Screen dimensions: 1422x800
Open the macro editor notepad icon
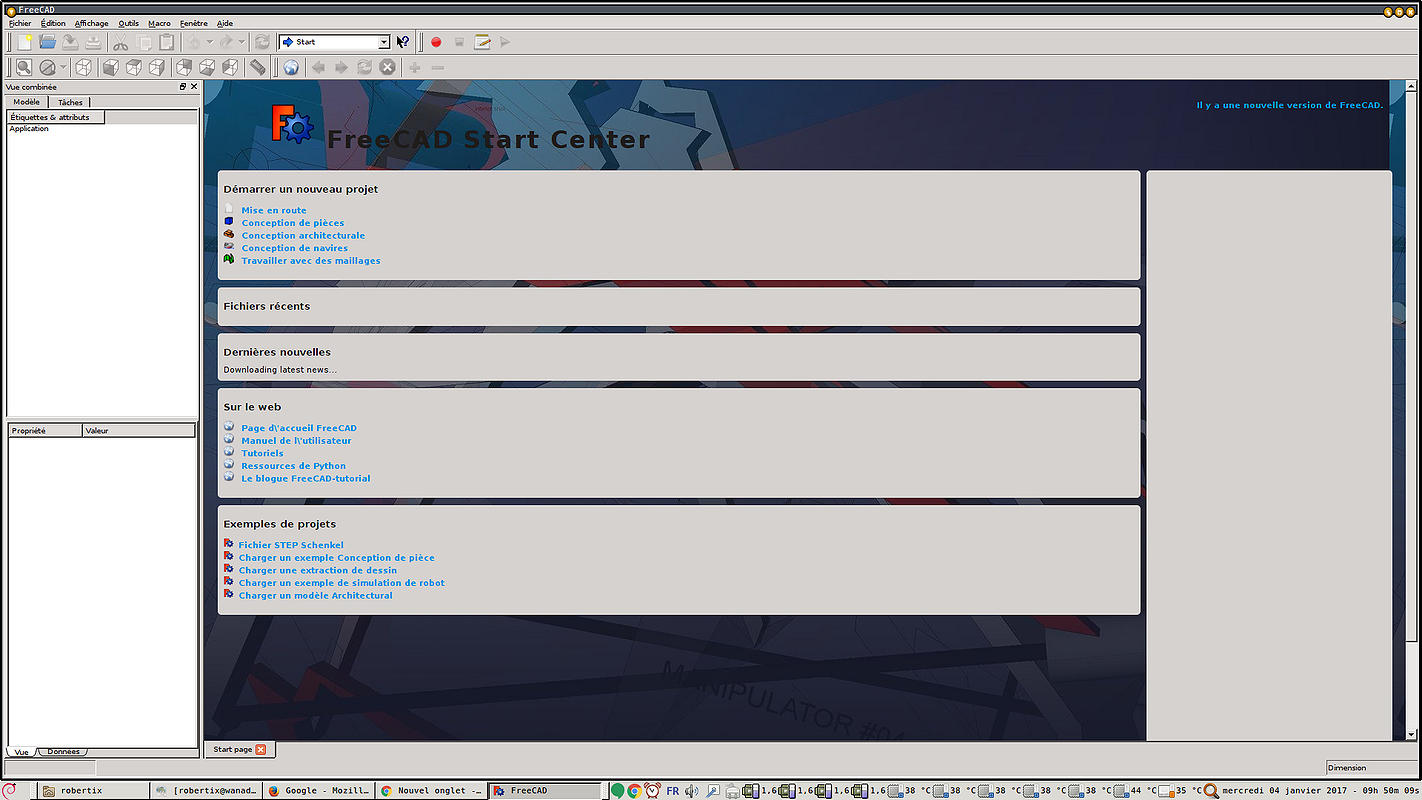[482, 42]
